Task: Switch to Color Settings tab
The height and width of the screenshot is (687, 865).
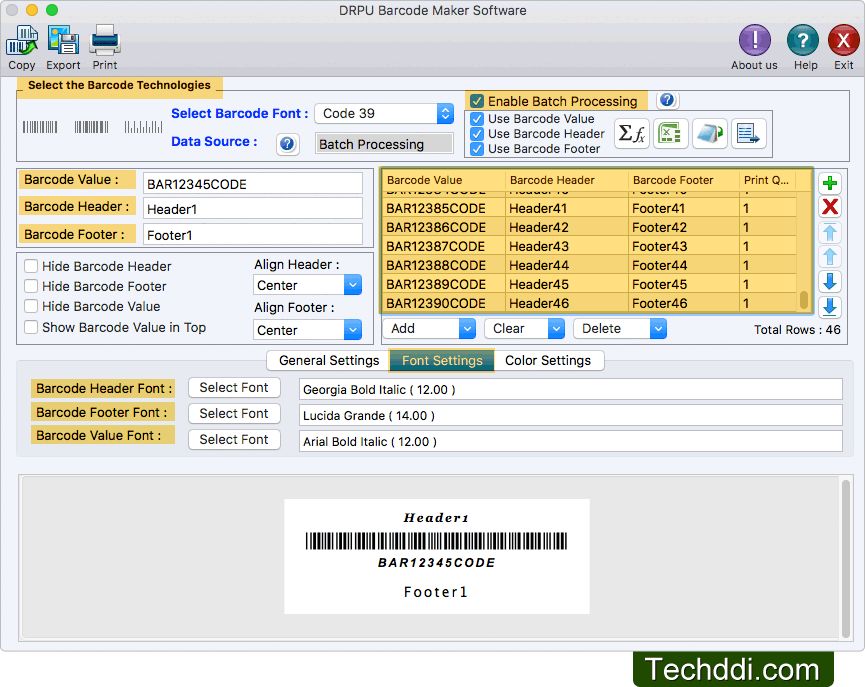Action: [x=548, y=360]
